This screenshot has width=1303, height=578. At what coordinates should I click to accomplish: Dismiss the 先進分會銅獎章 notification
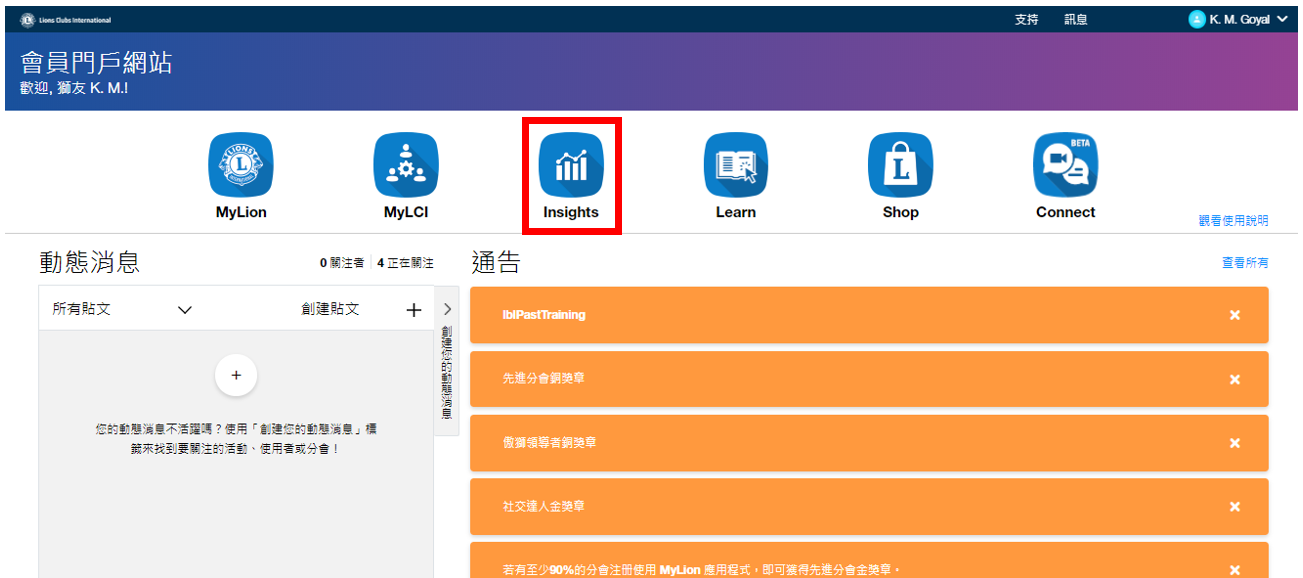1235,379
